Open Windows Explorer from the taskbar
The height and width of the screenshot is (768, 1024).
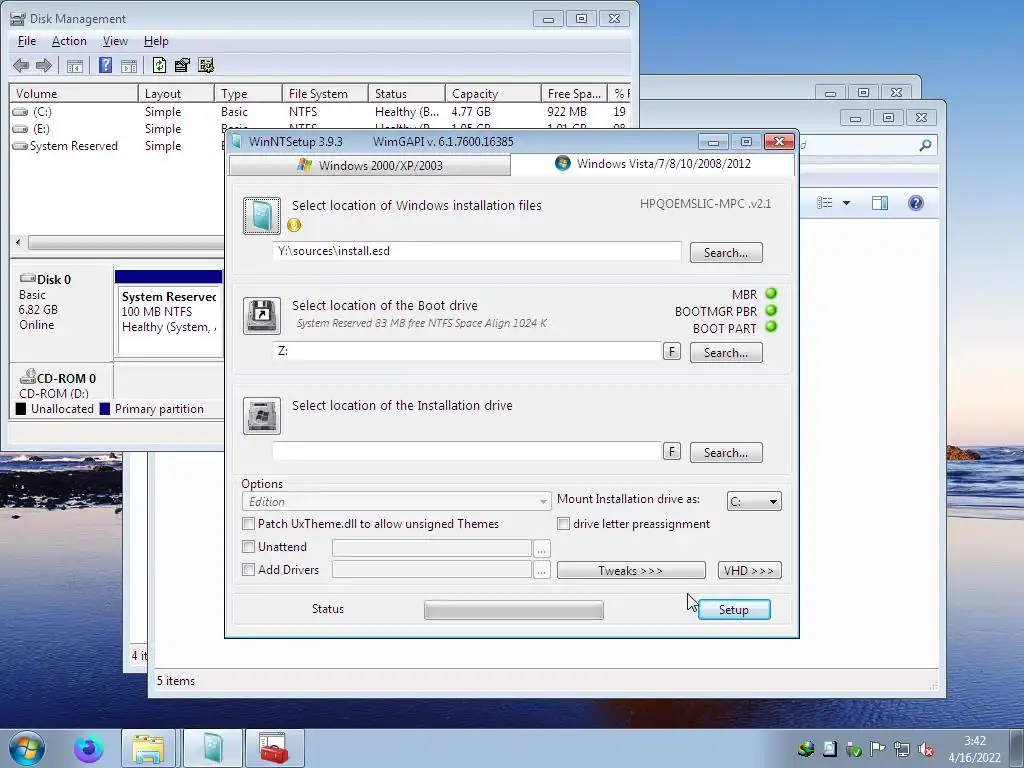click(148, 748)
